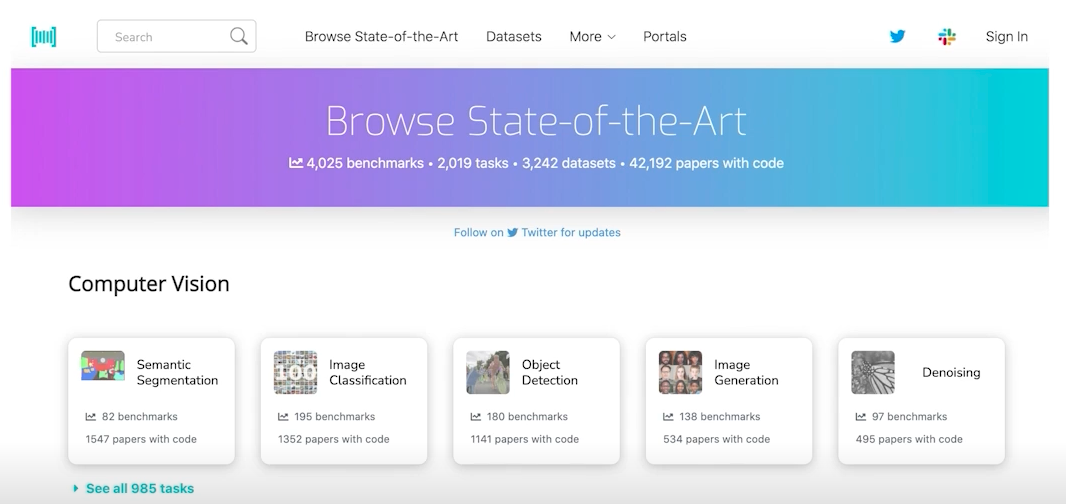Click the Sign In link

pos(1006,37)
